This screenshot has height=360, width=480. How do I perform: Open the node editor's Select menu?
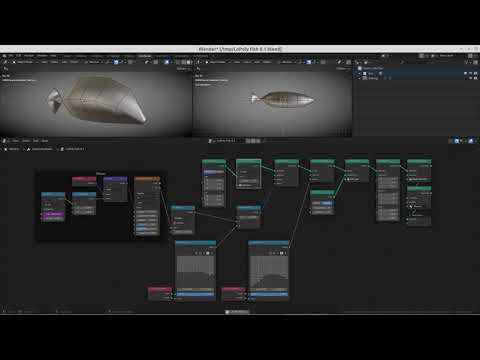(x=26, y=141)
